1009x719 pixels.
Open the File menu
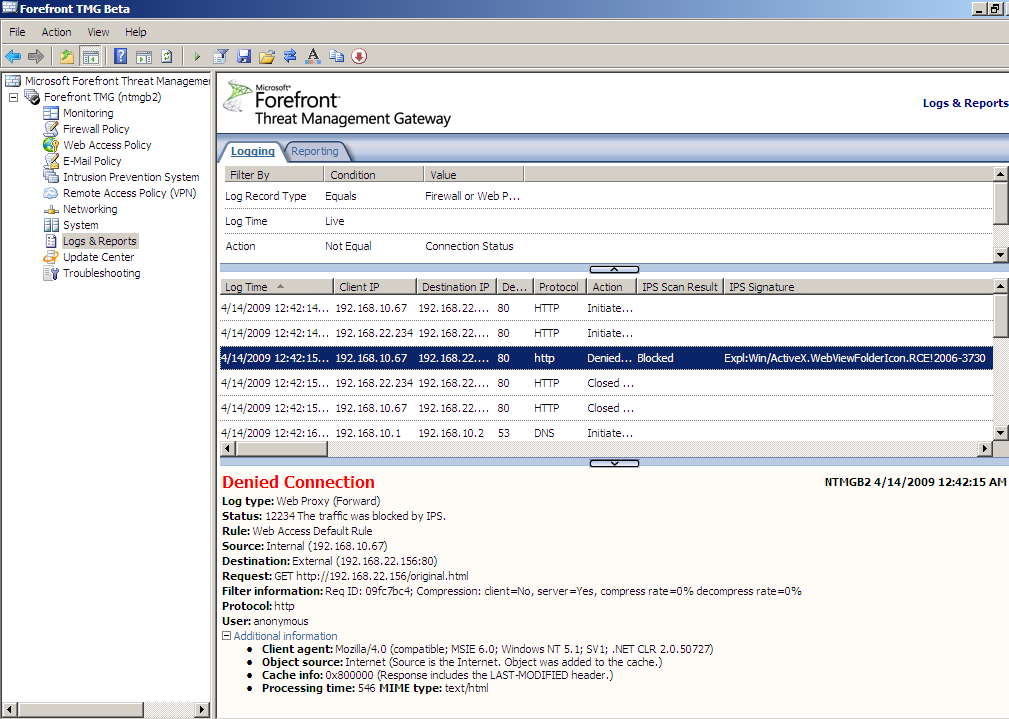click(17, 32)
